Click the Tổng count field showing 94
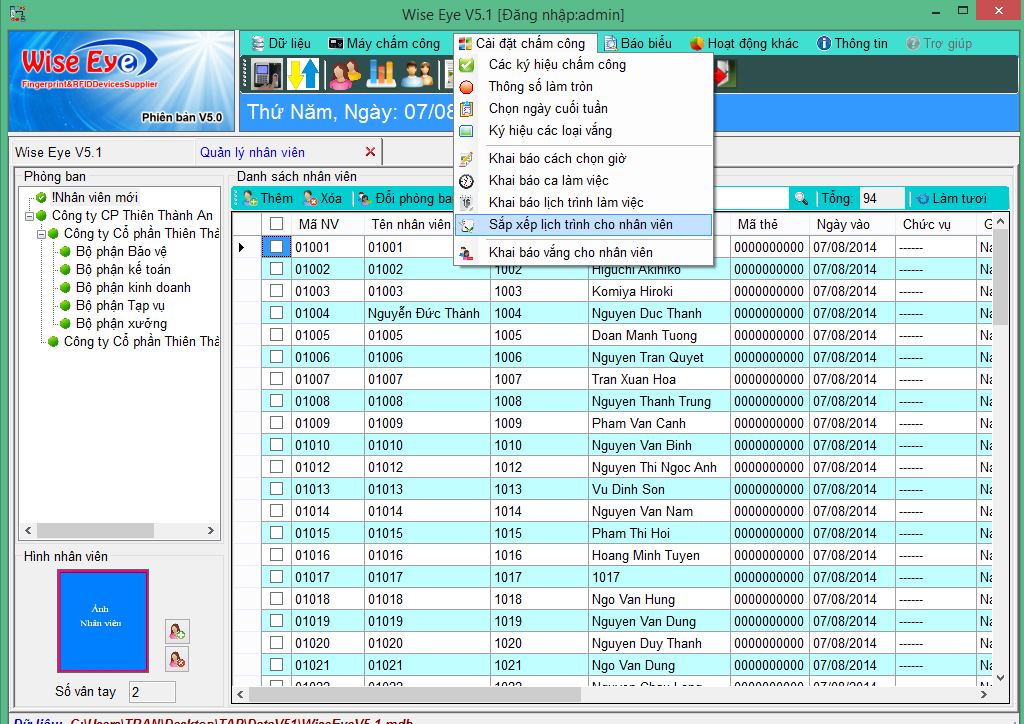1024x724 pixels. 882,198
